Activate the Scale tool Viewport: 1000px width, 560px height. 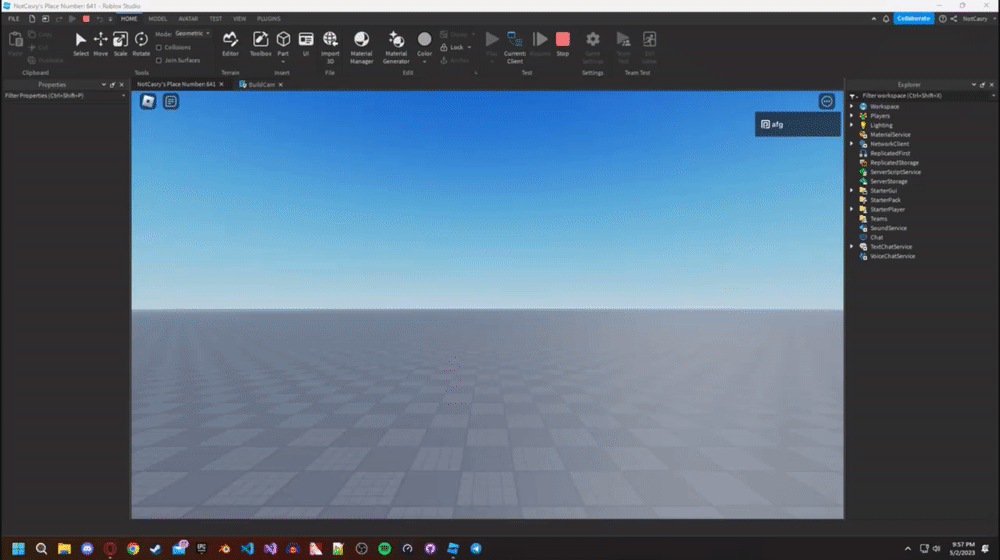click(x=120, y=44)
